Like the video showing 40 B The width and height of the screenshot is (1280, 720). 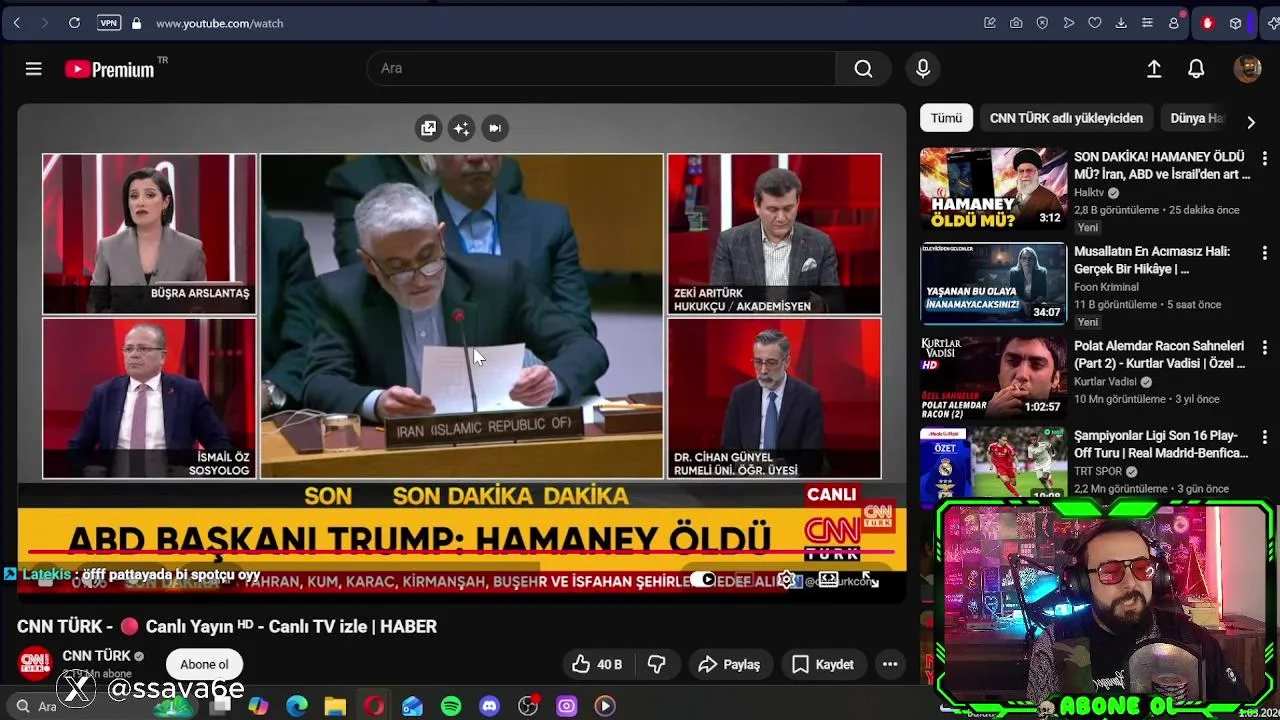coord(597,664)
